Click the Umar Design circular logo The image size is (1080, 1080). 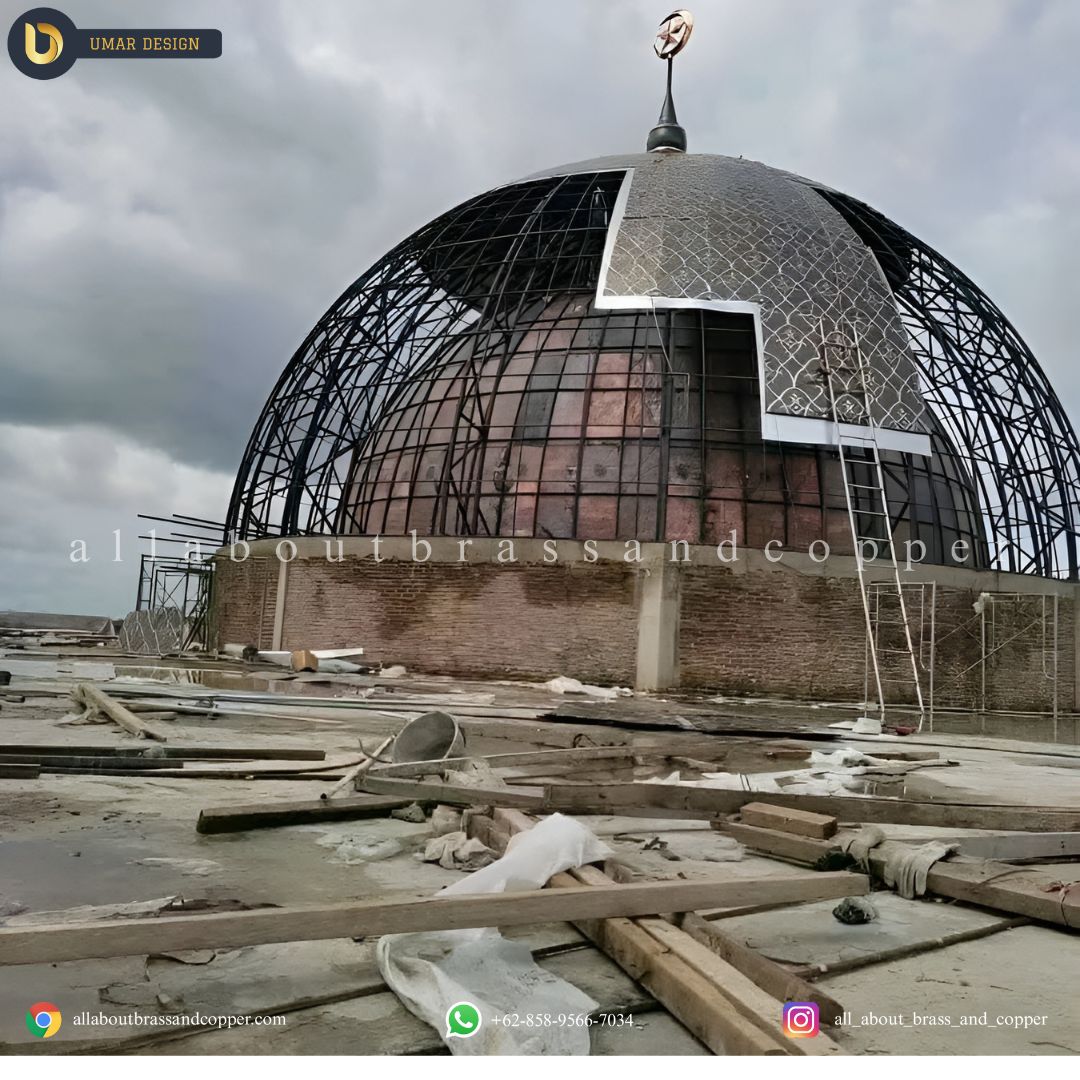click(x=43, y=43)
